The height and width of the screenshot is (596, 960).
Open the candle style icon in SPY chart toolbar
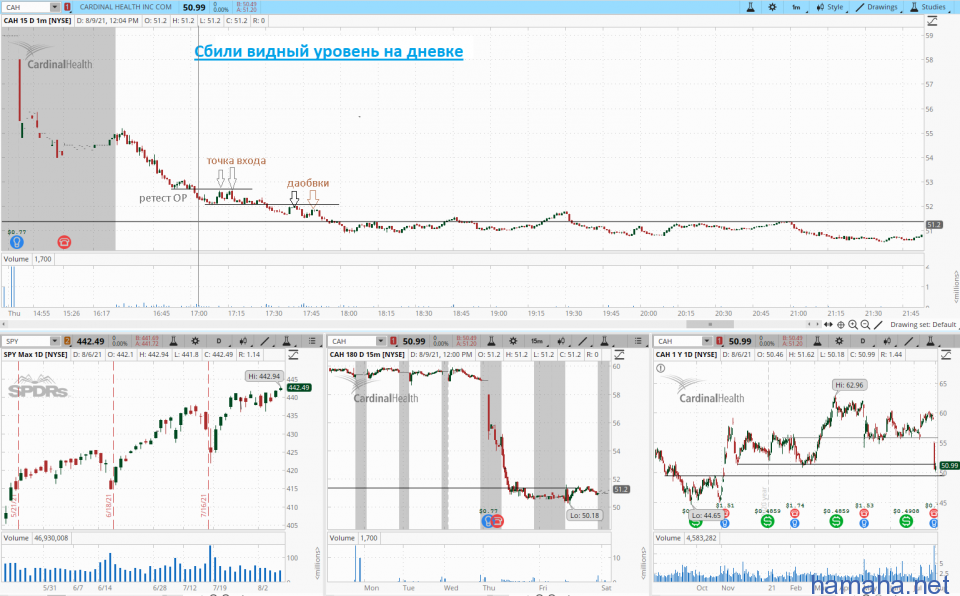(x=243, y=341)
